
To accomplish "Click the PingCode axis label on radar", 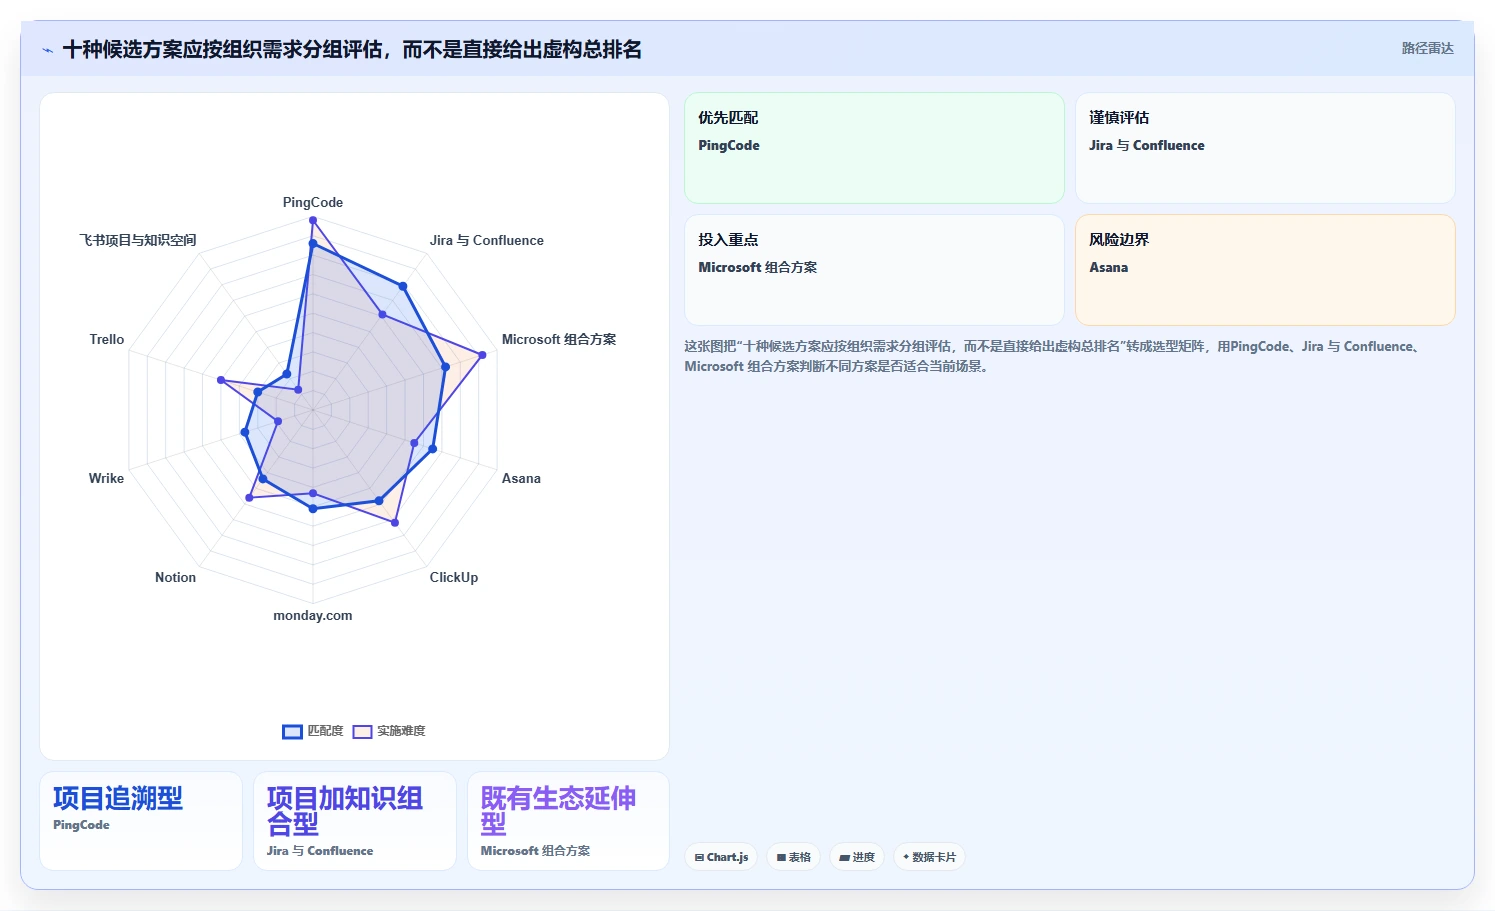I will (313, 202).
